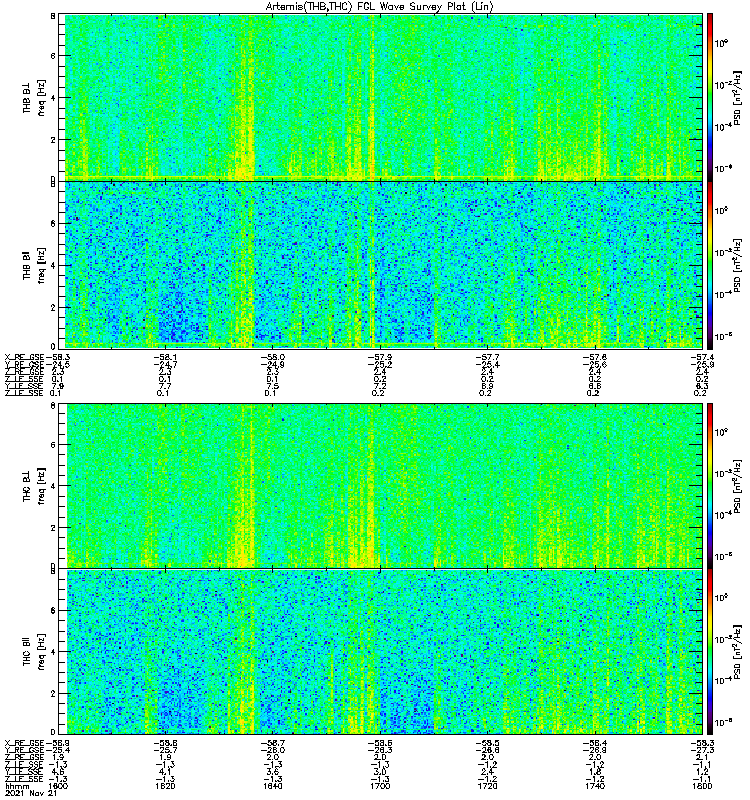Click the '1700' time tick label

click(x=380, y=786)
